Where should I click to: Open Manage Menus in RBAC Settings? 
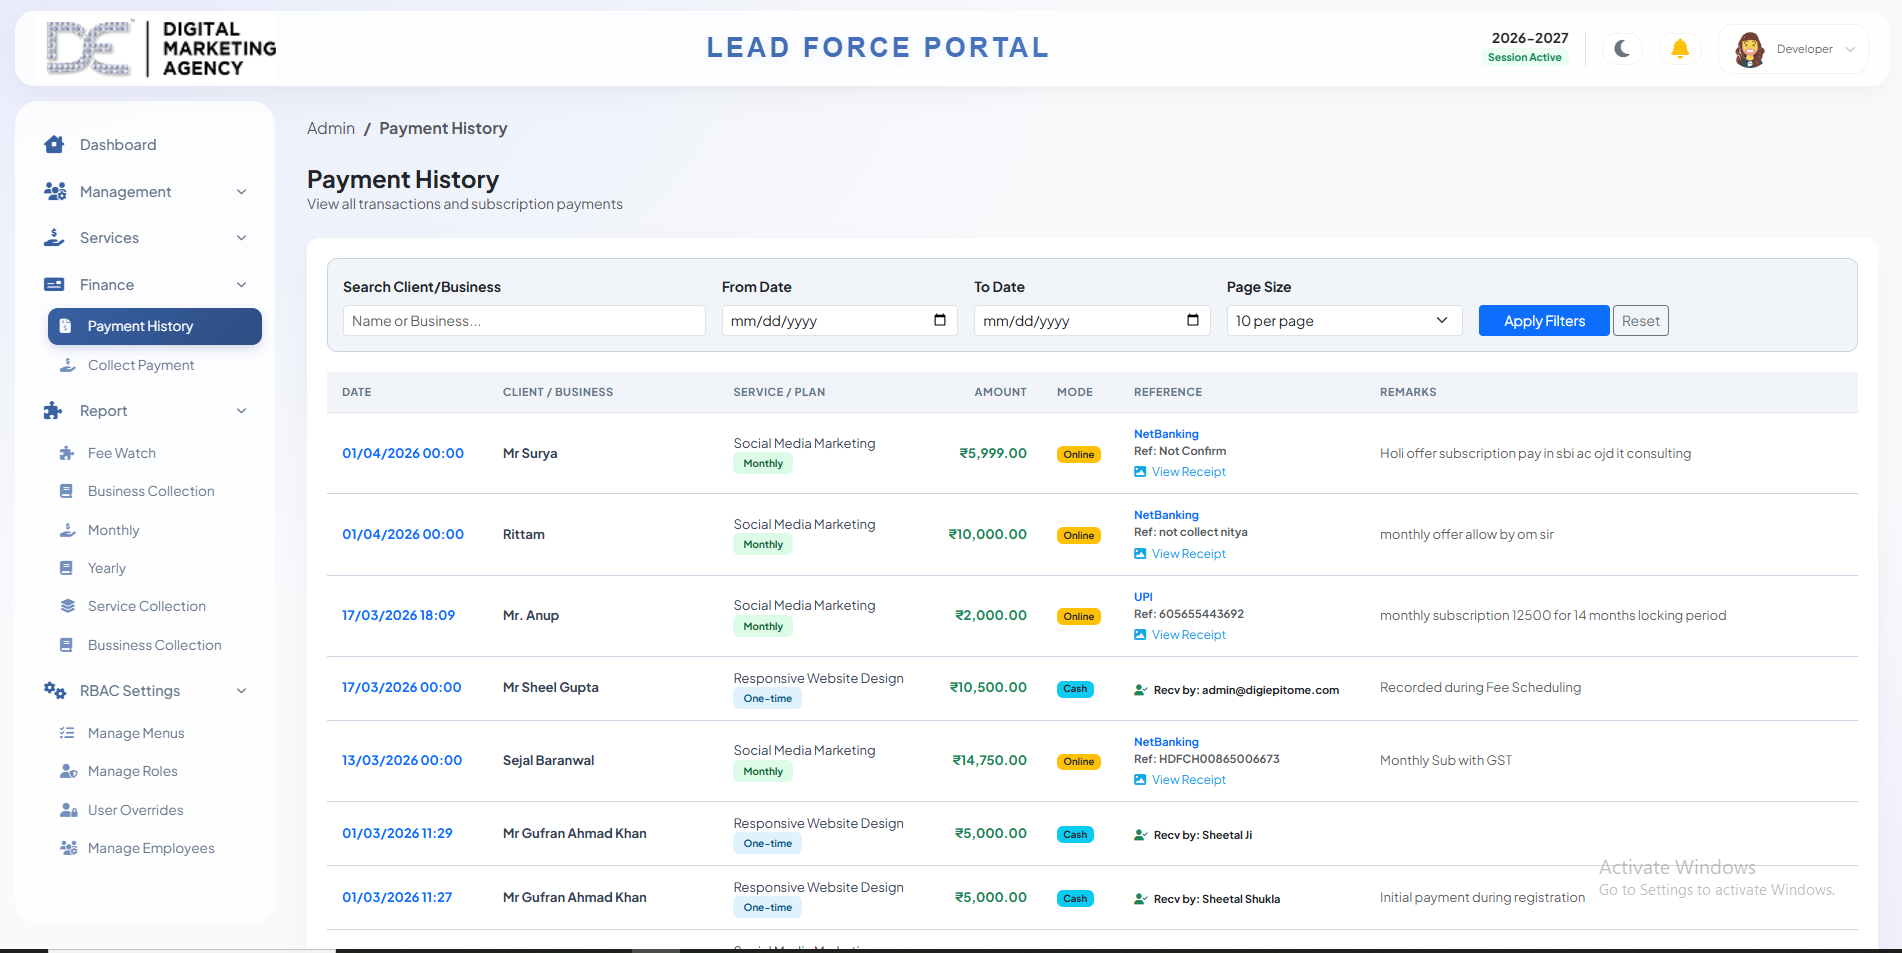click(136, 733)
